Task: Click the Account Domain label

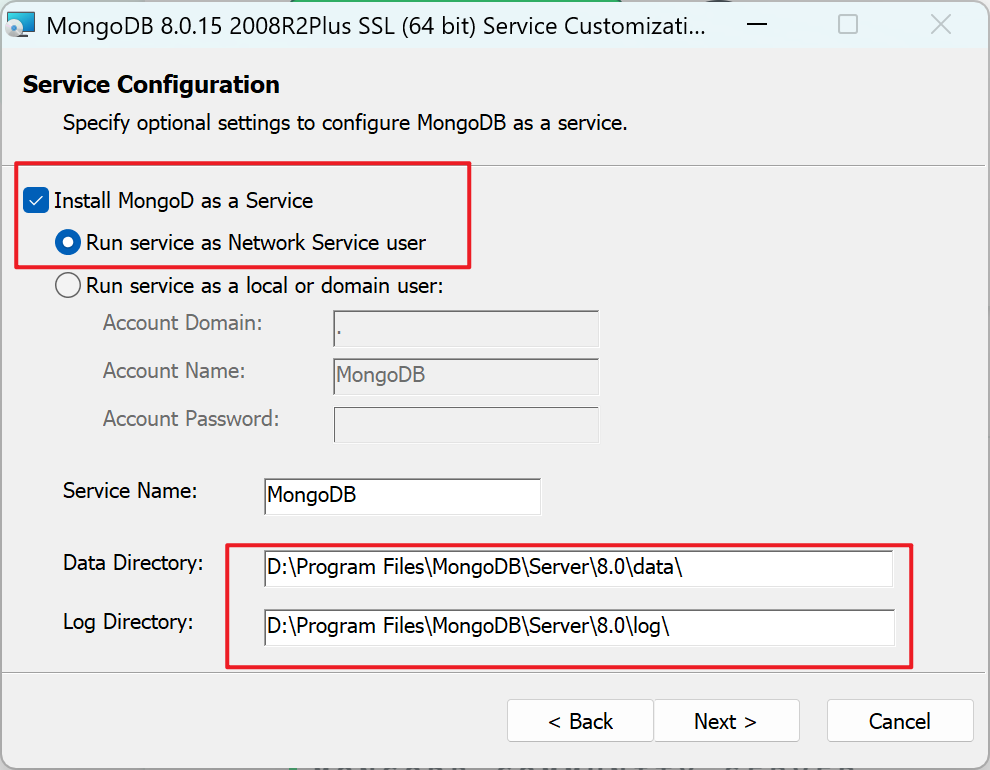Action: coord(182,323)
